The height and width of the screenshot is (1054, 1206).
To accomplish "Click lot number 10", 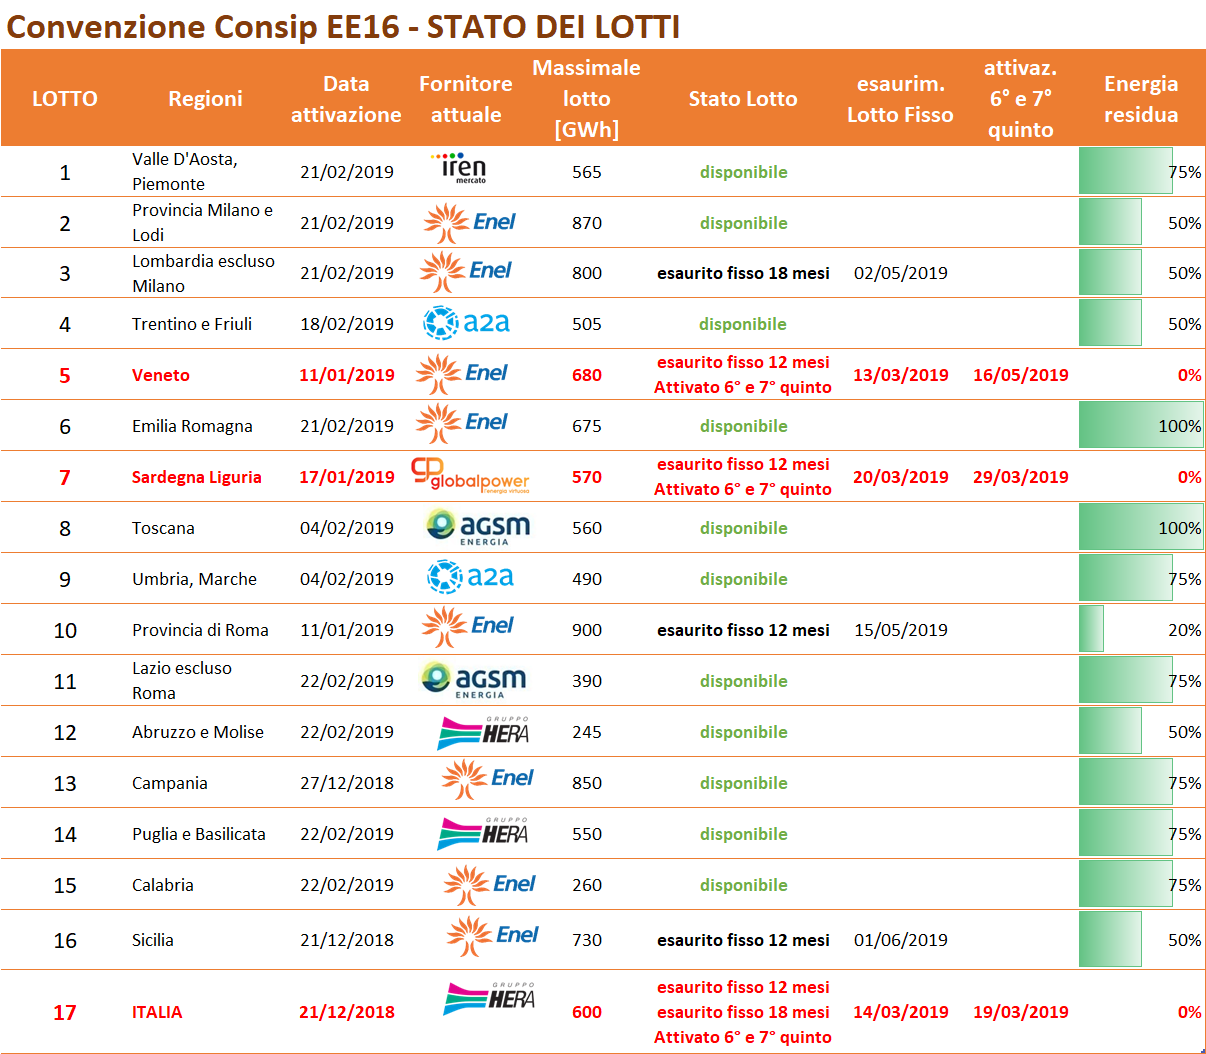I will click(65, 630).
